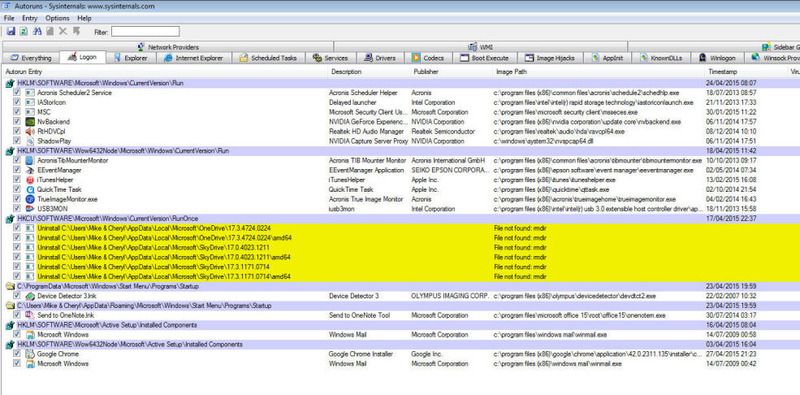Select the Image Hijacks tab
Image resolution: width=800 pixels, height=395 pixels.
(550, 58)
